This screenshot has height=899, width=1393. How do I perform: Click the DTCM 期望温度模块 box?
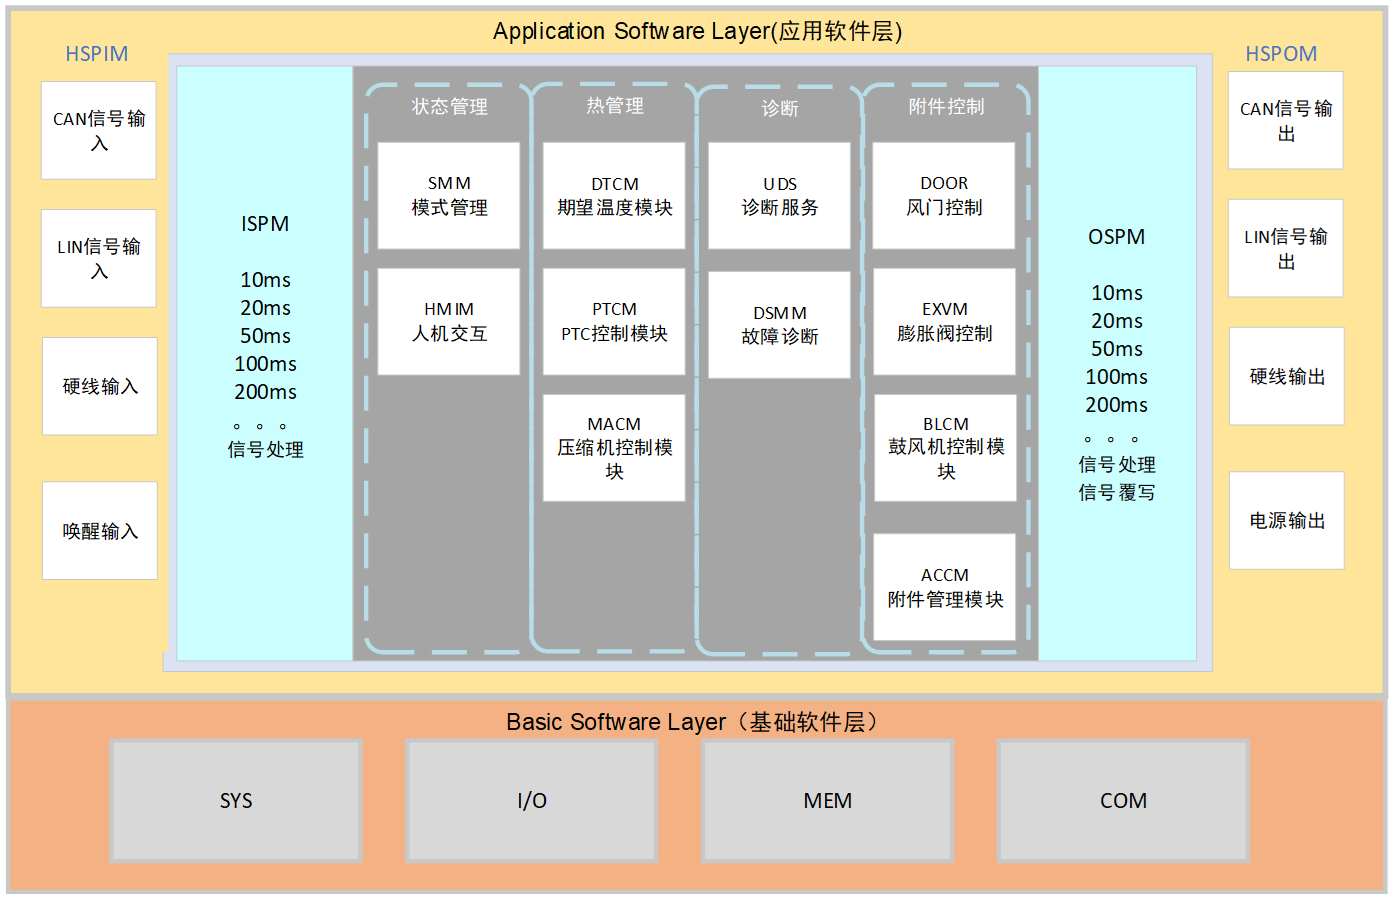pos(614,196)
